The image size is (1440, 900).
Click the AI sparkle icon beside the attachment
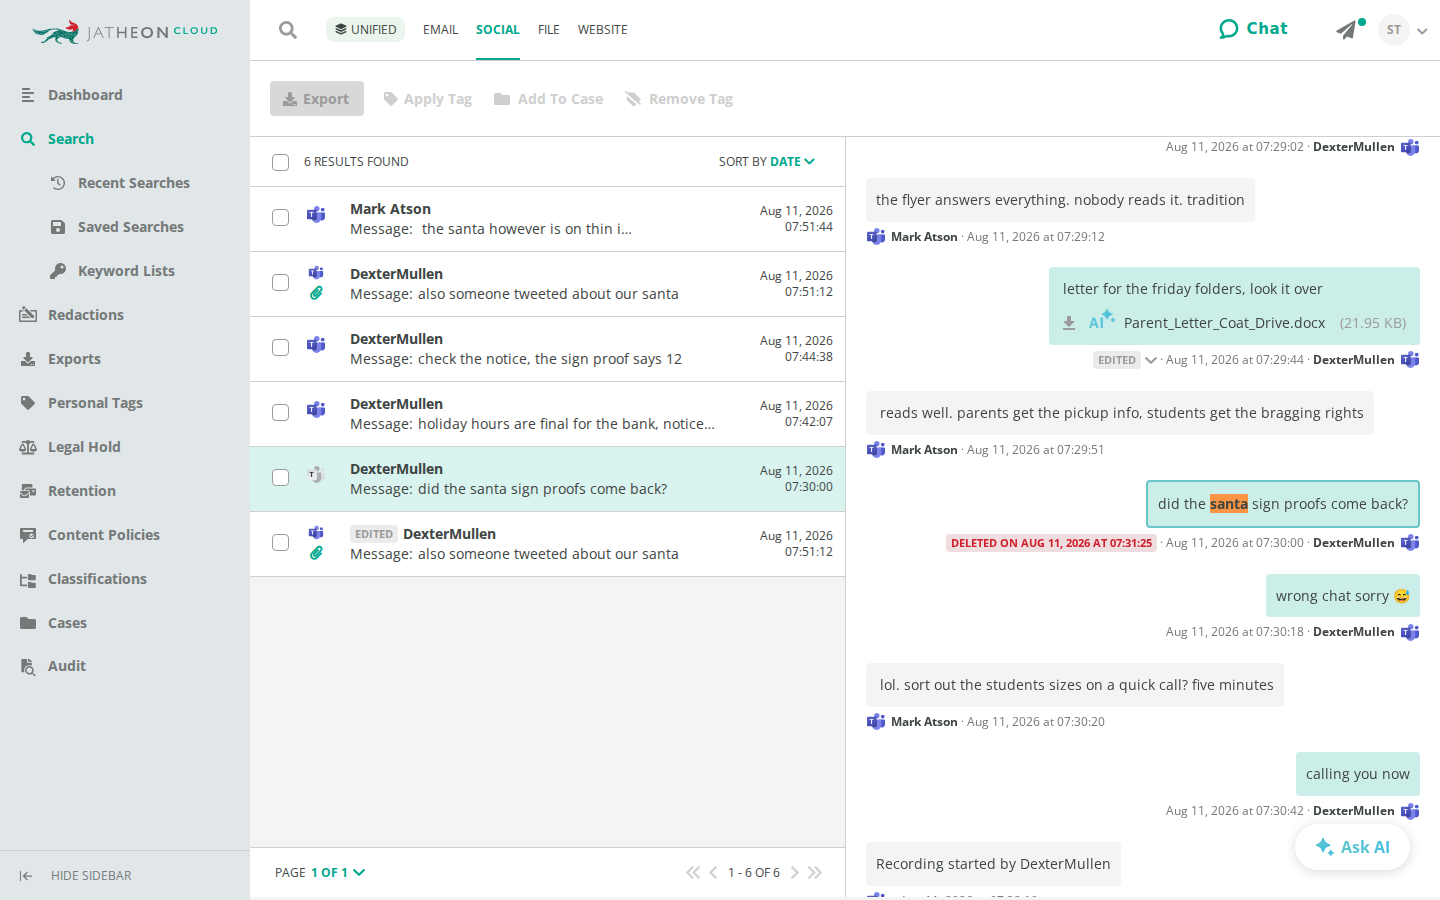pyautogui.click(x=1101, y=320)
